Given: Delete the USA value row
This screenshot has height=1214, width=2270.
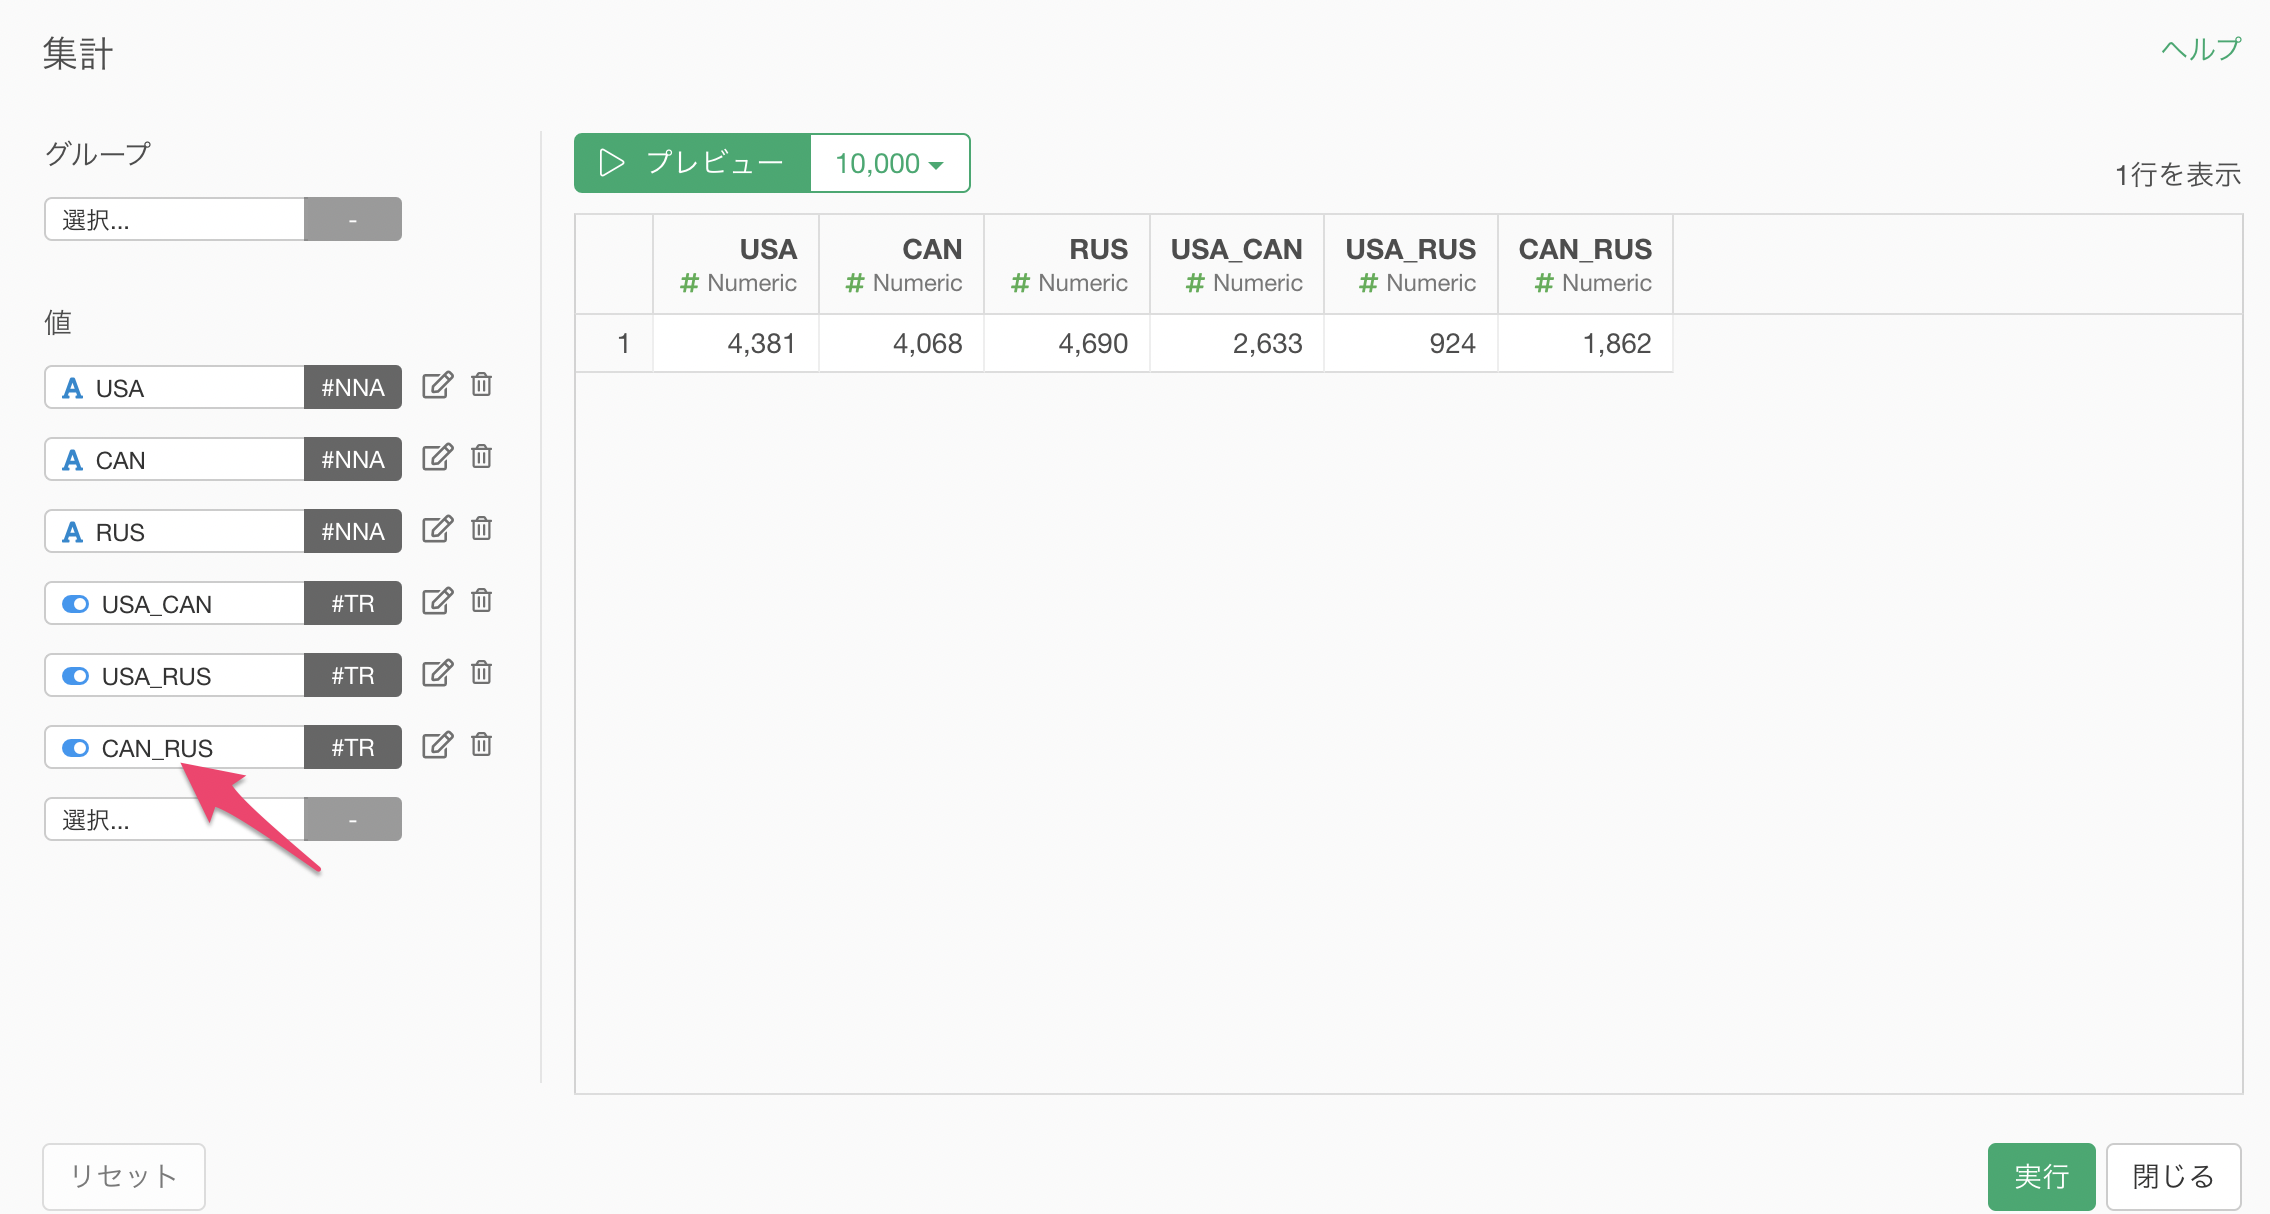Looking at the screenshot, I should 481,385.
